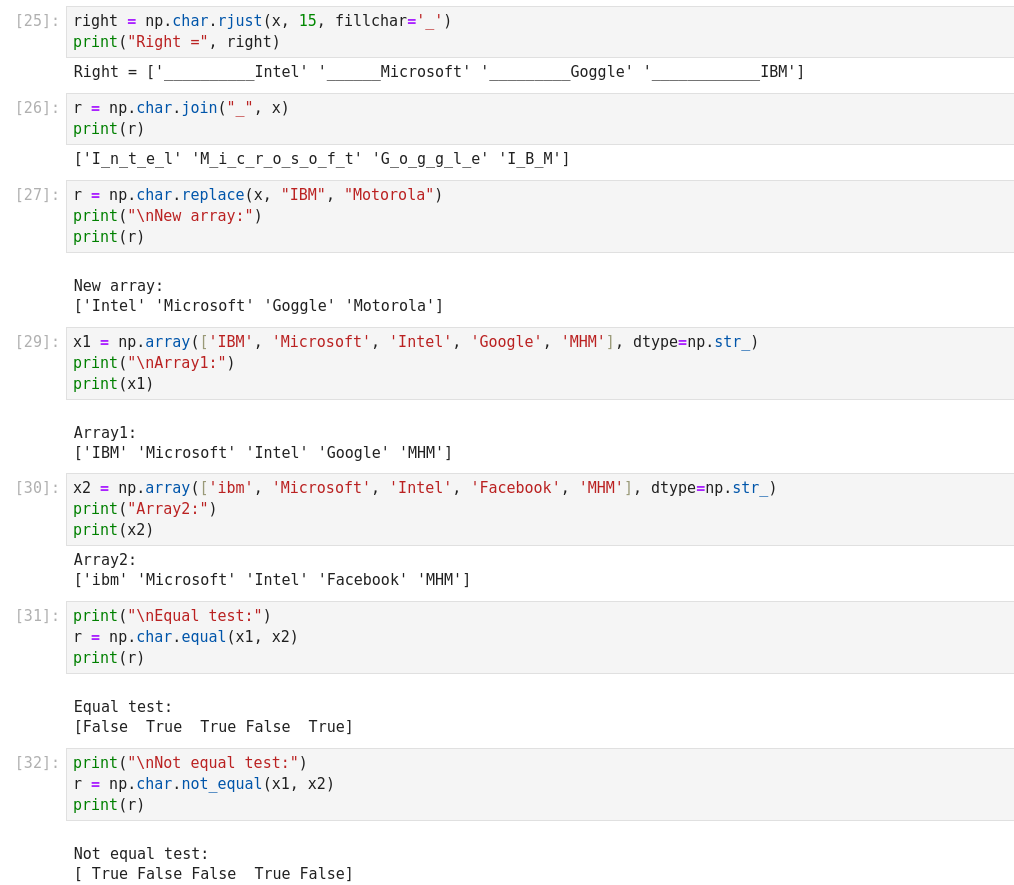Click the np.char.not_equal code cell

pyautogui.click(x=540, y=784)
